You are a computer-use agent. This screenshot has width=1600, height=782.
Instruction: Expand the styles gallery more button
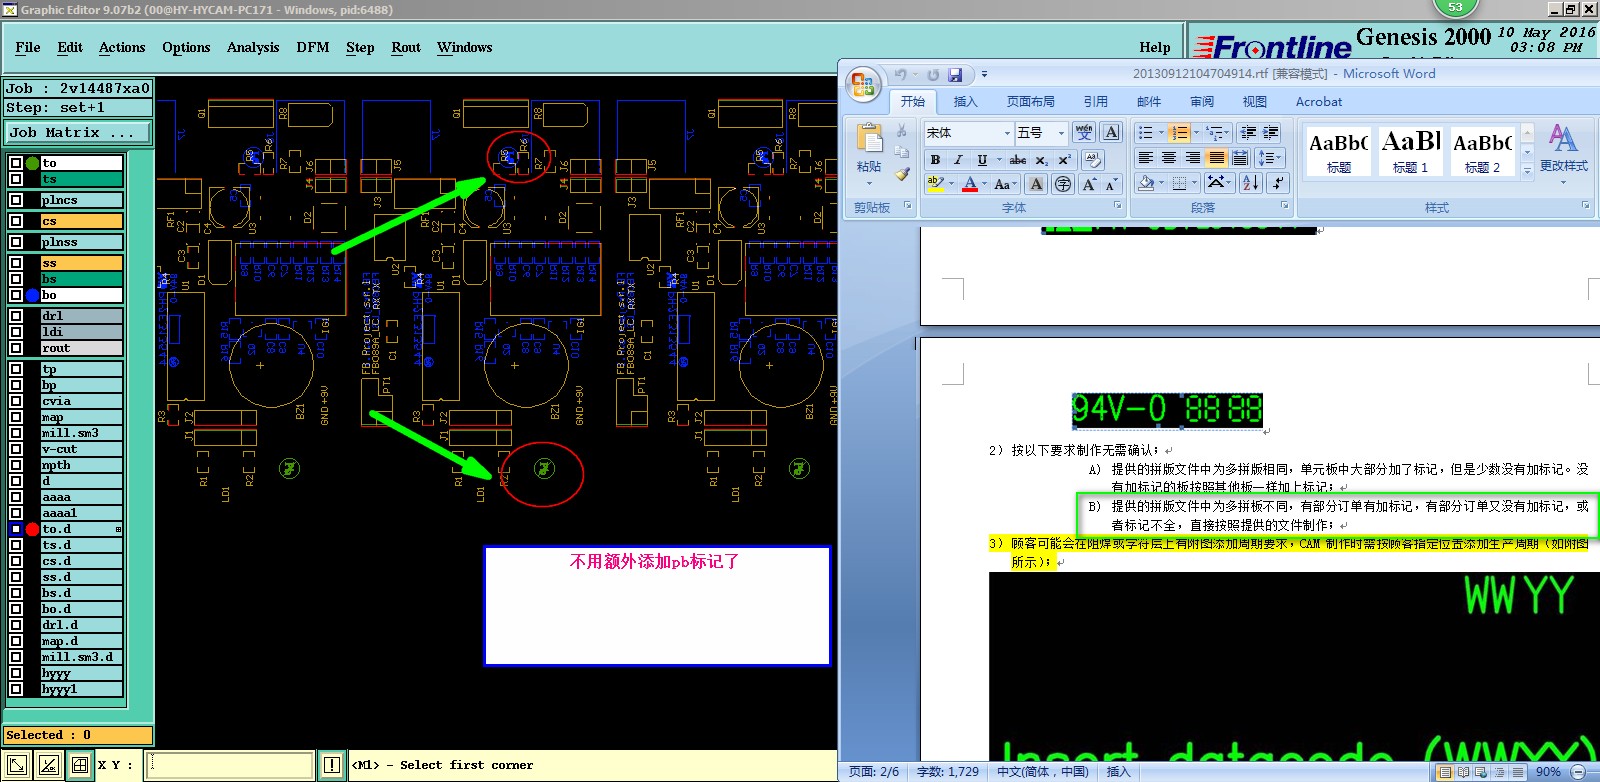1527,171
